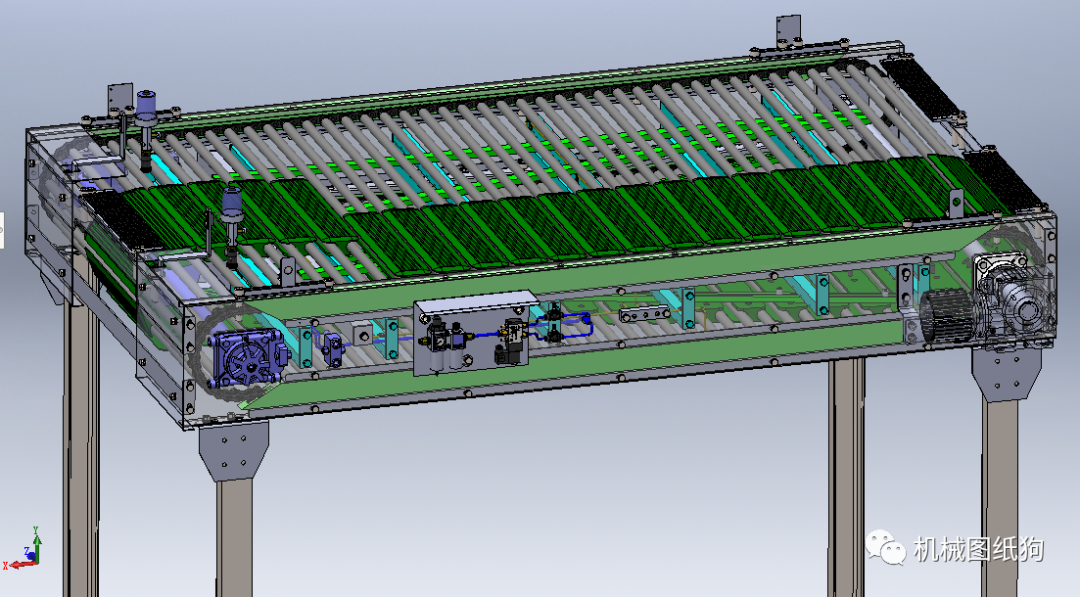Click the small blue block left of the control panel

tap(333, 348)
